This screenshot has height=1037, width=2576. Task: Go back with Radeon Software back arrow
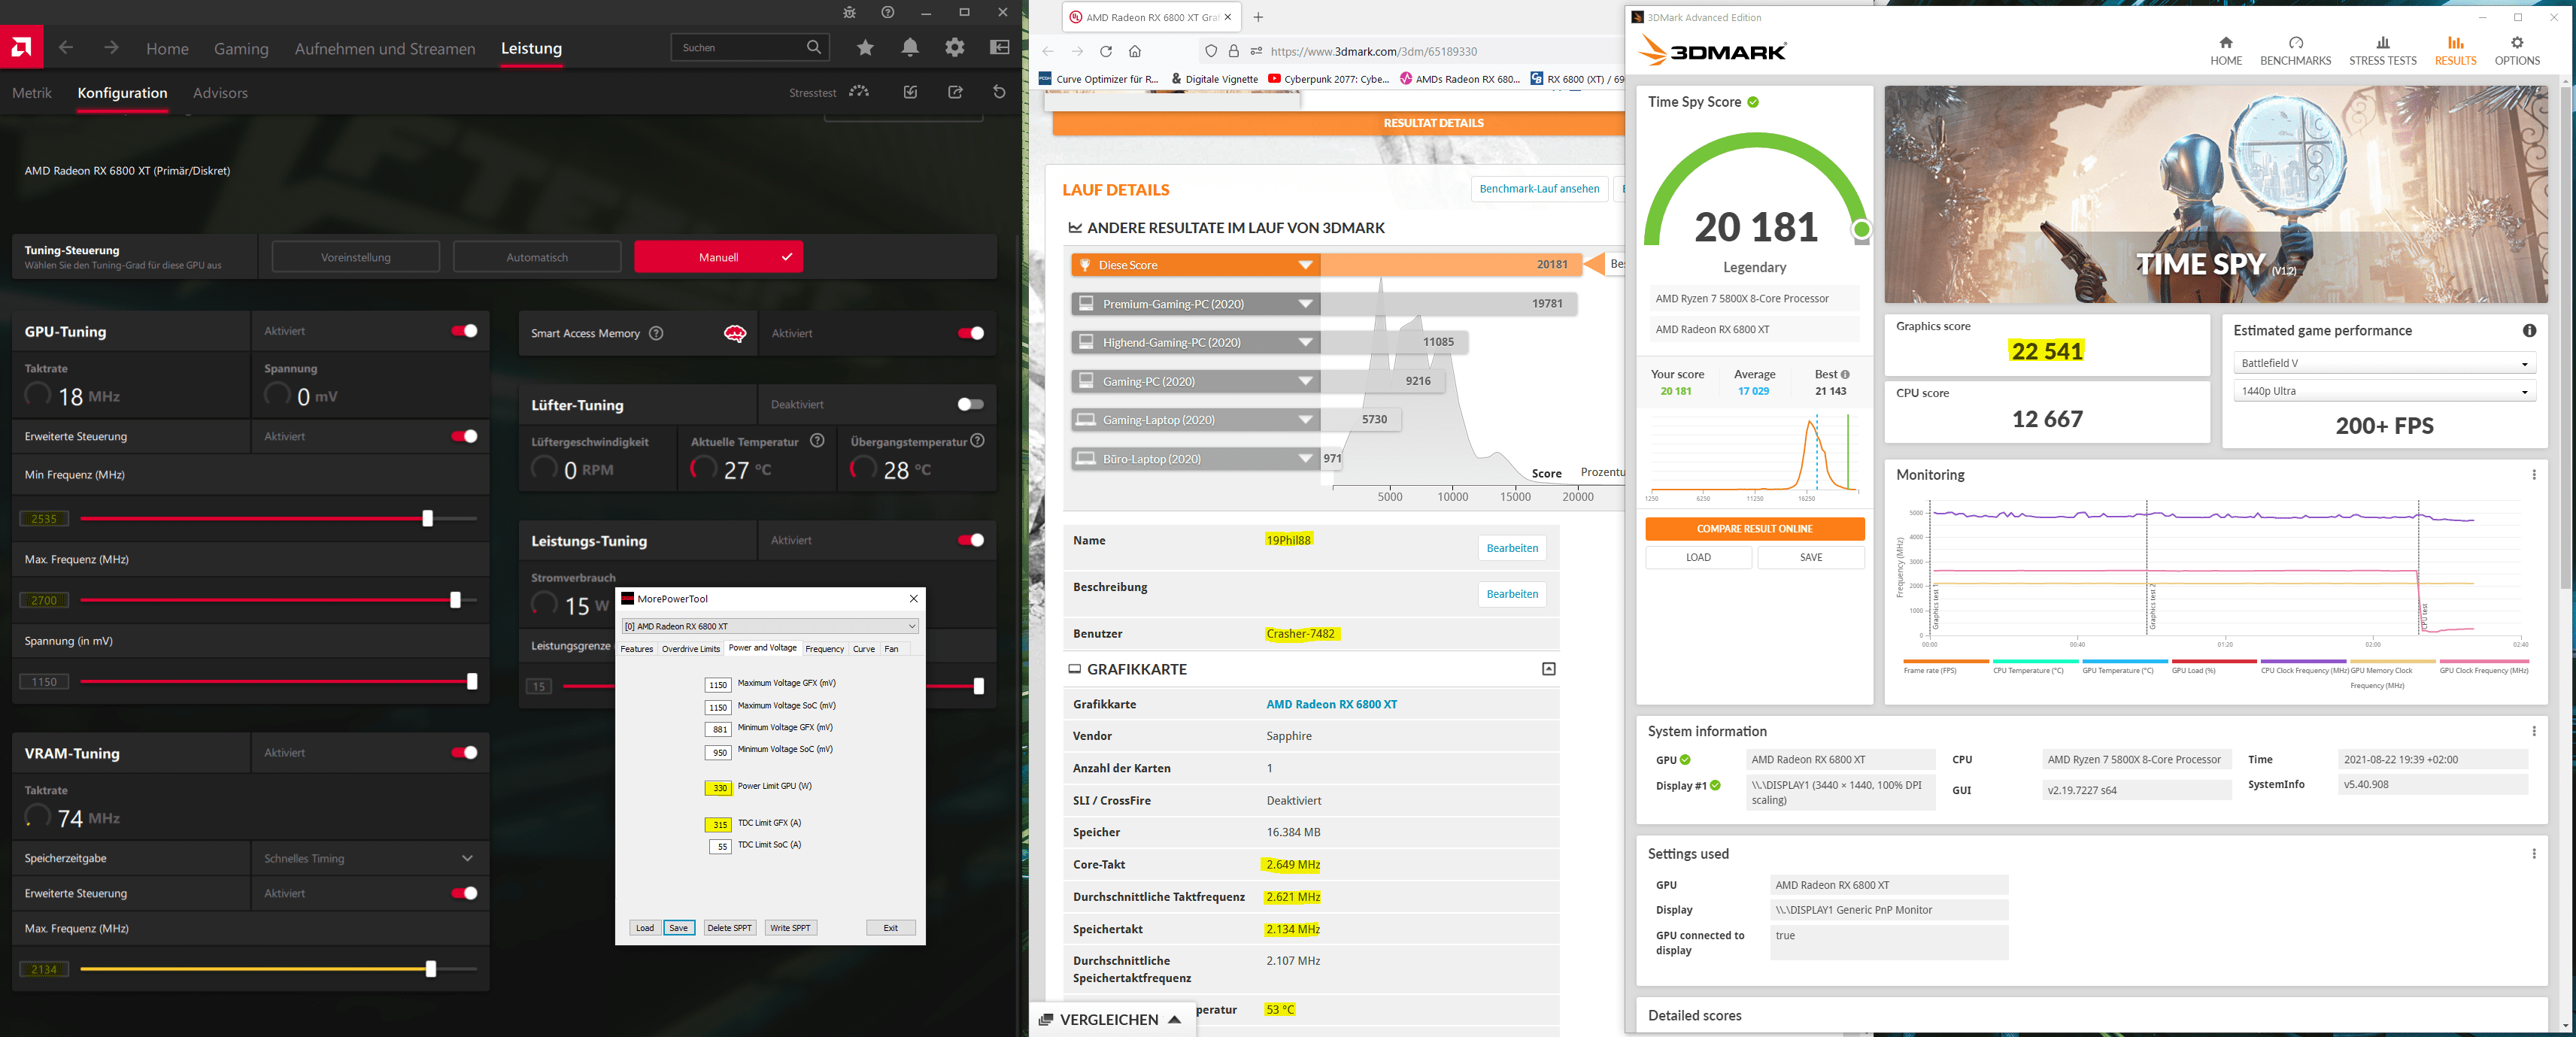tap(66, 48)
